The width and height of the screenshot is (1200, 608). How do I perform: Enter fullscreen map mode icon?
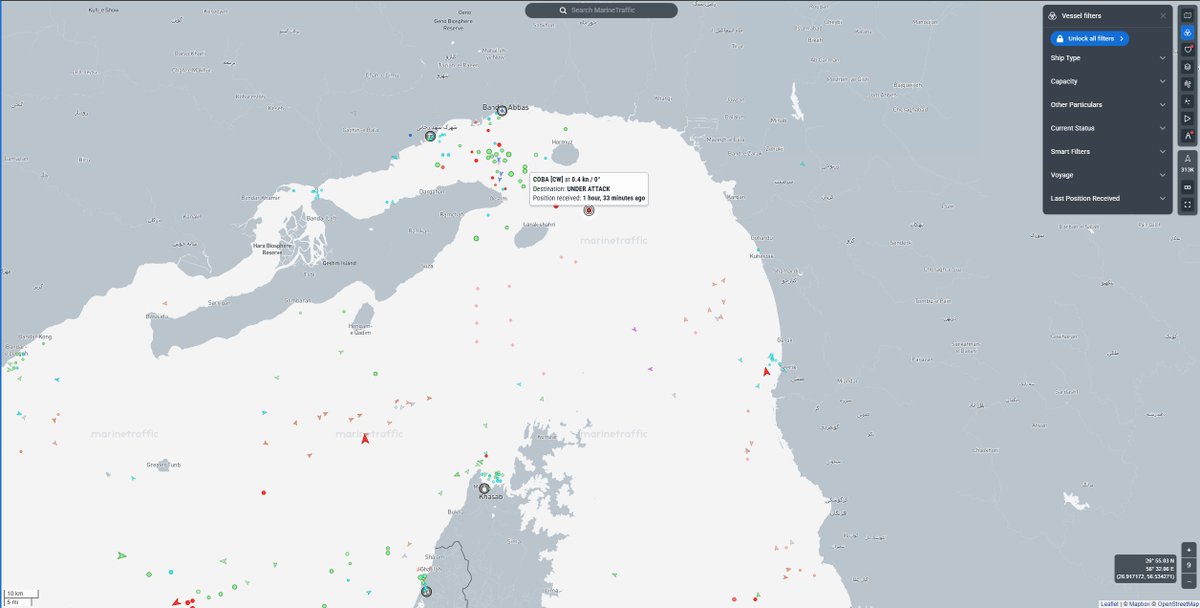pyautogui.click(x=1187, y=204)
